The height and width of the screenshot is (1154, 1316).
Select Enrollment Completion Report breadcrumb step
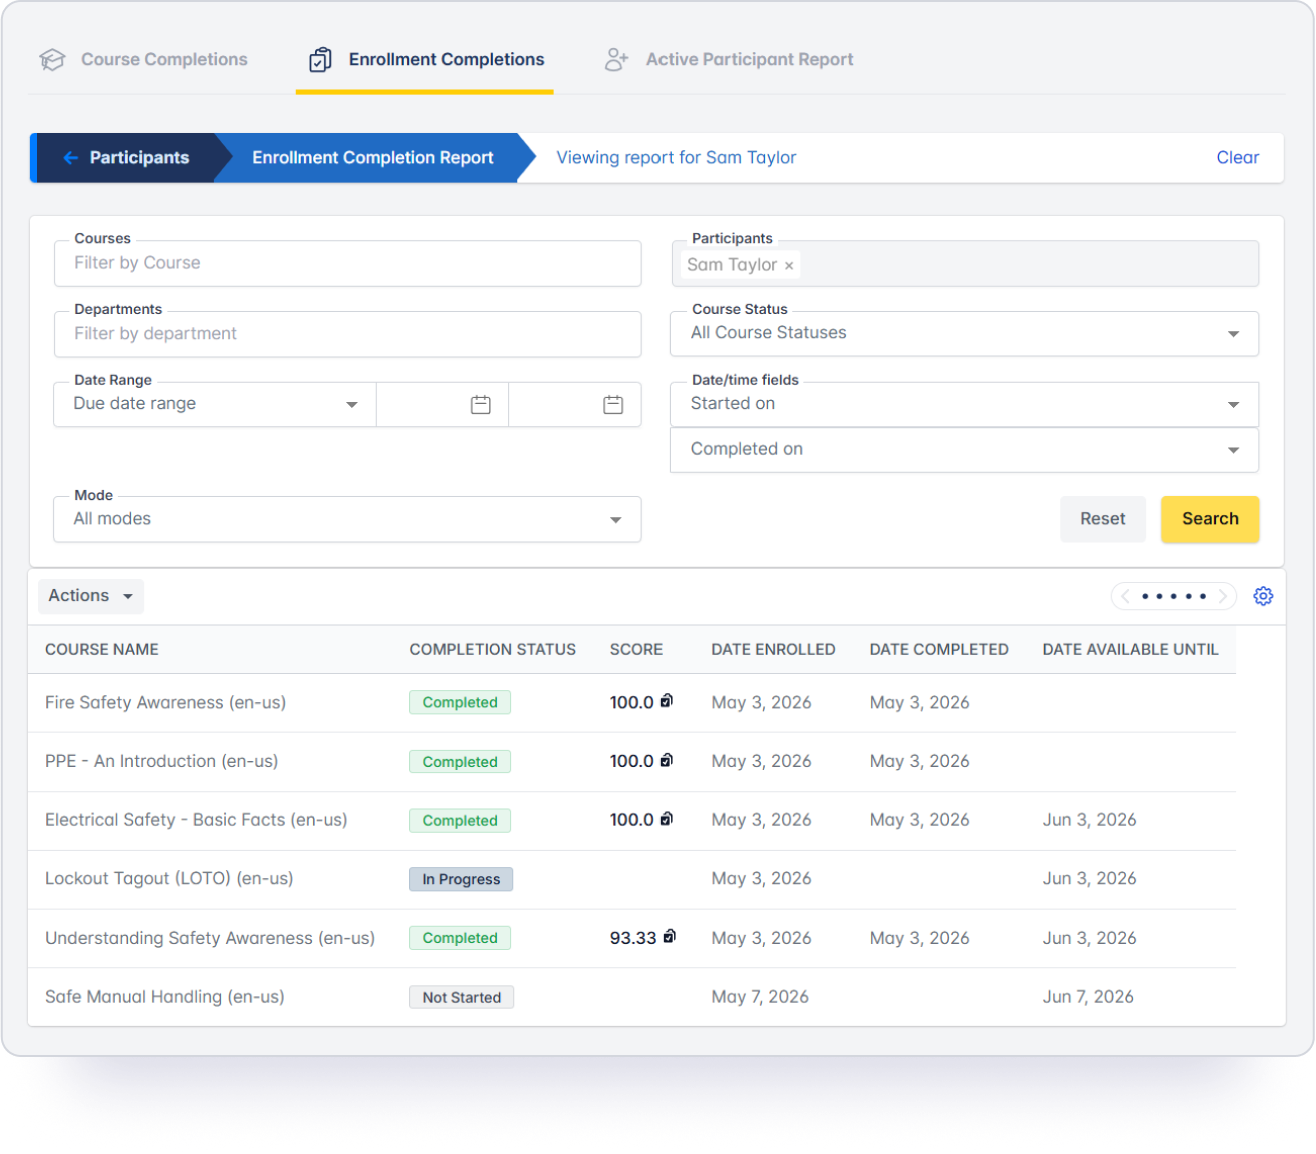pos(373,158)
